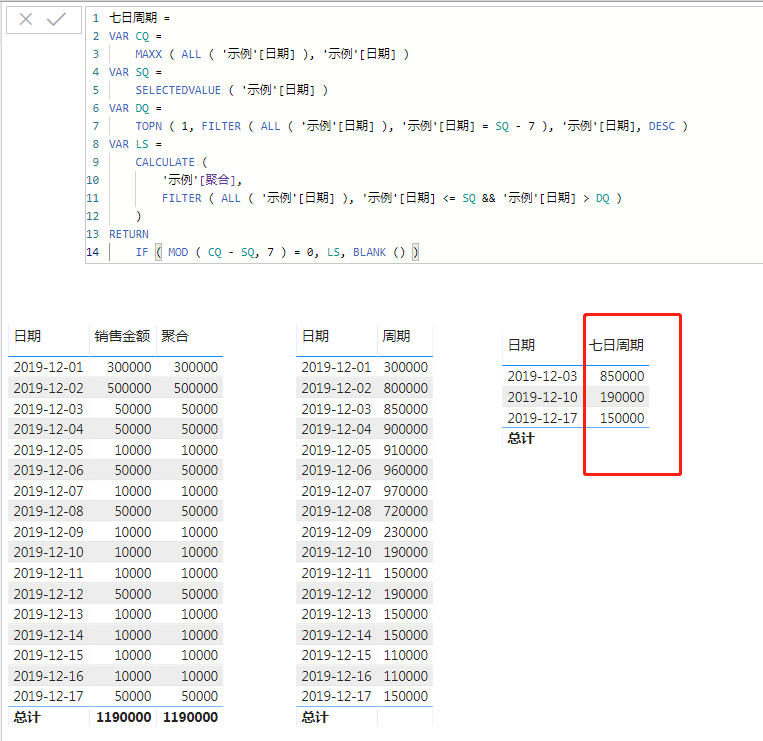This screenshot has height=741, width=763.
Task: Click the [聚合] reference on line 10
Action: [x=218, y=180]
